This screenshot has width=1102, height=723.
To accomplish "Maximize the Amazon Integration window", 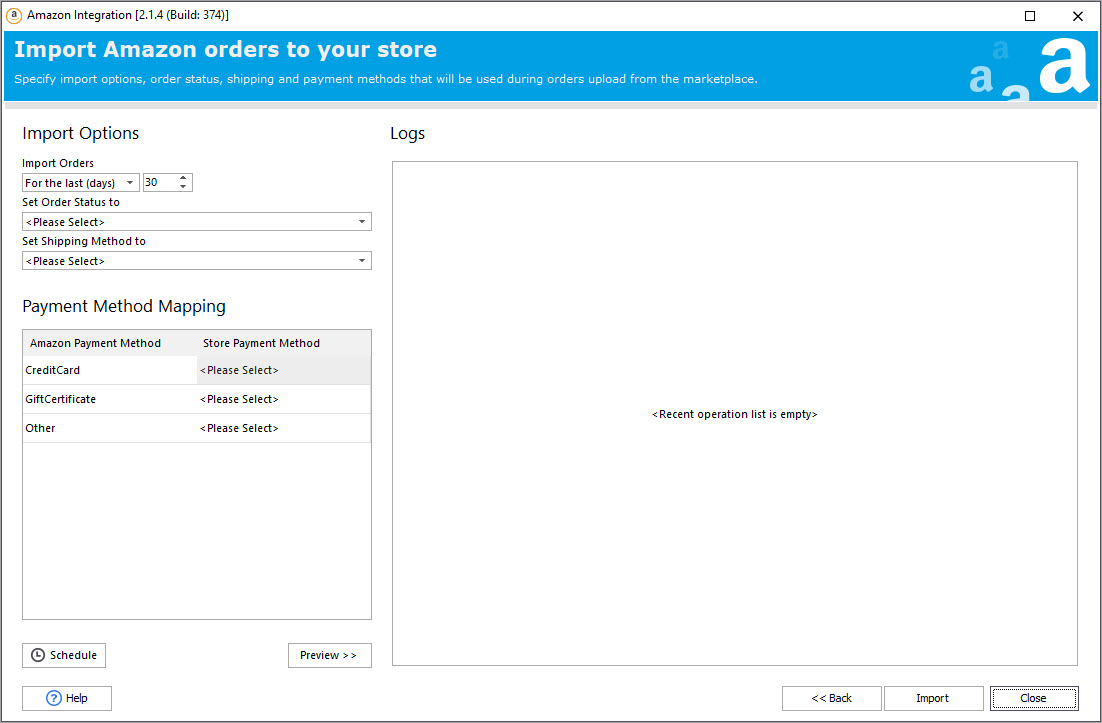I will 1030,16.
